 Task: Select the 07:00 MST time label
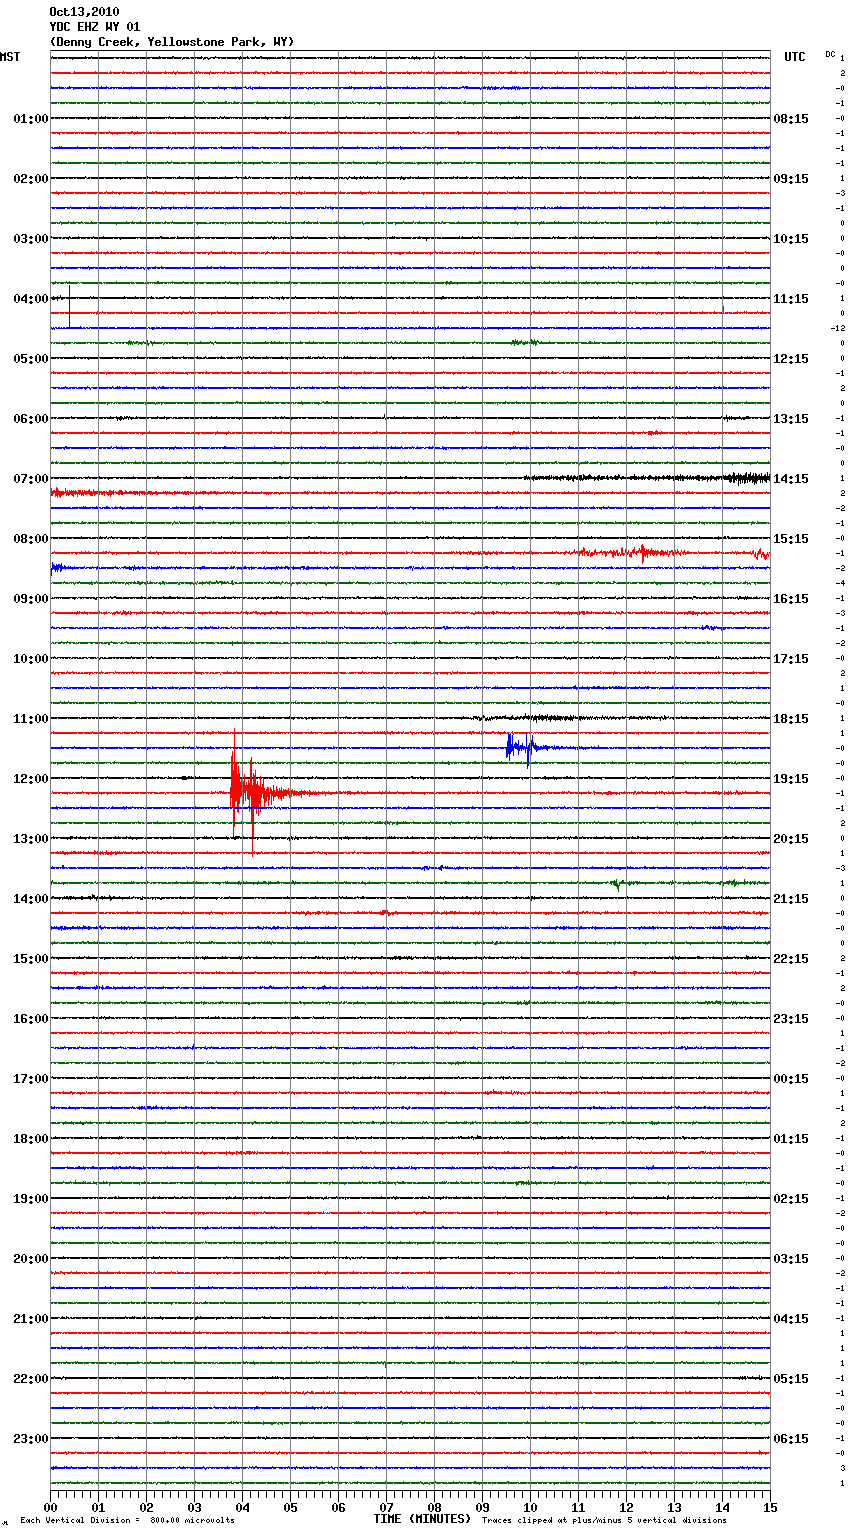coord(31,479)
